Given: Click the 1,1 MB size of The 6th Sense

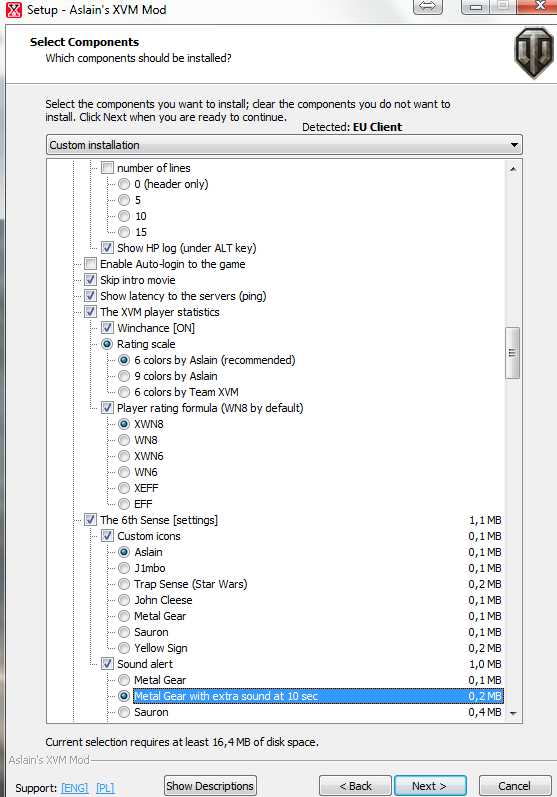Looking at the screenshot, I should 485,520.
